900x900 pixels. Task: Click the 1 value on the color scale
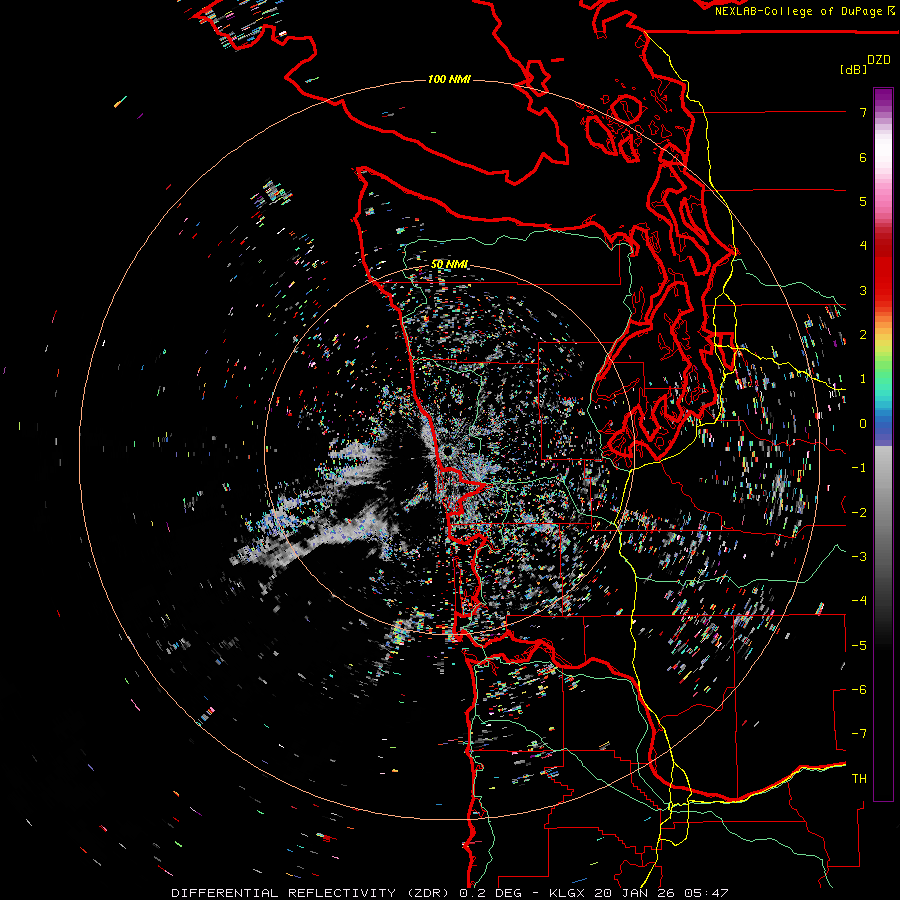point(863,379)
